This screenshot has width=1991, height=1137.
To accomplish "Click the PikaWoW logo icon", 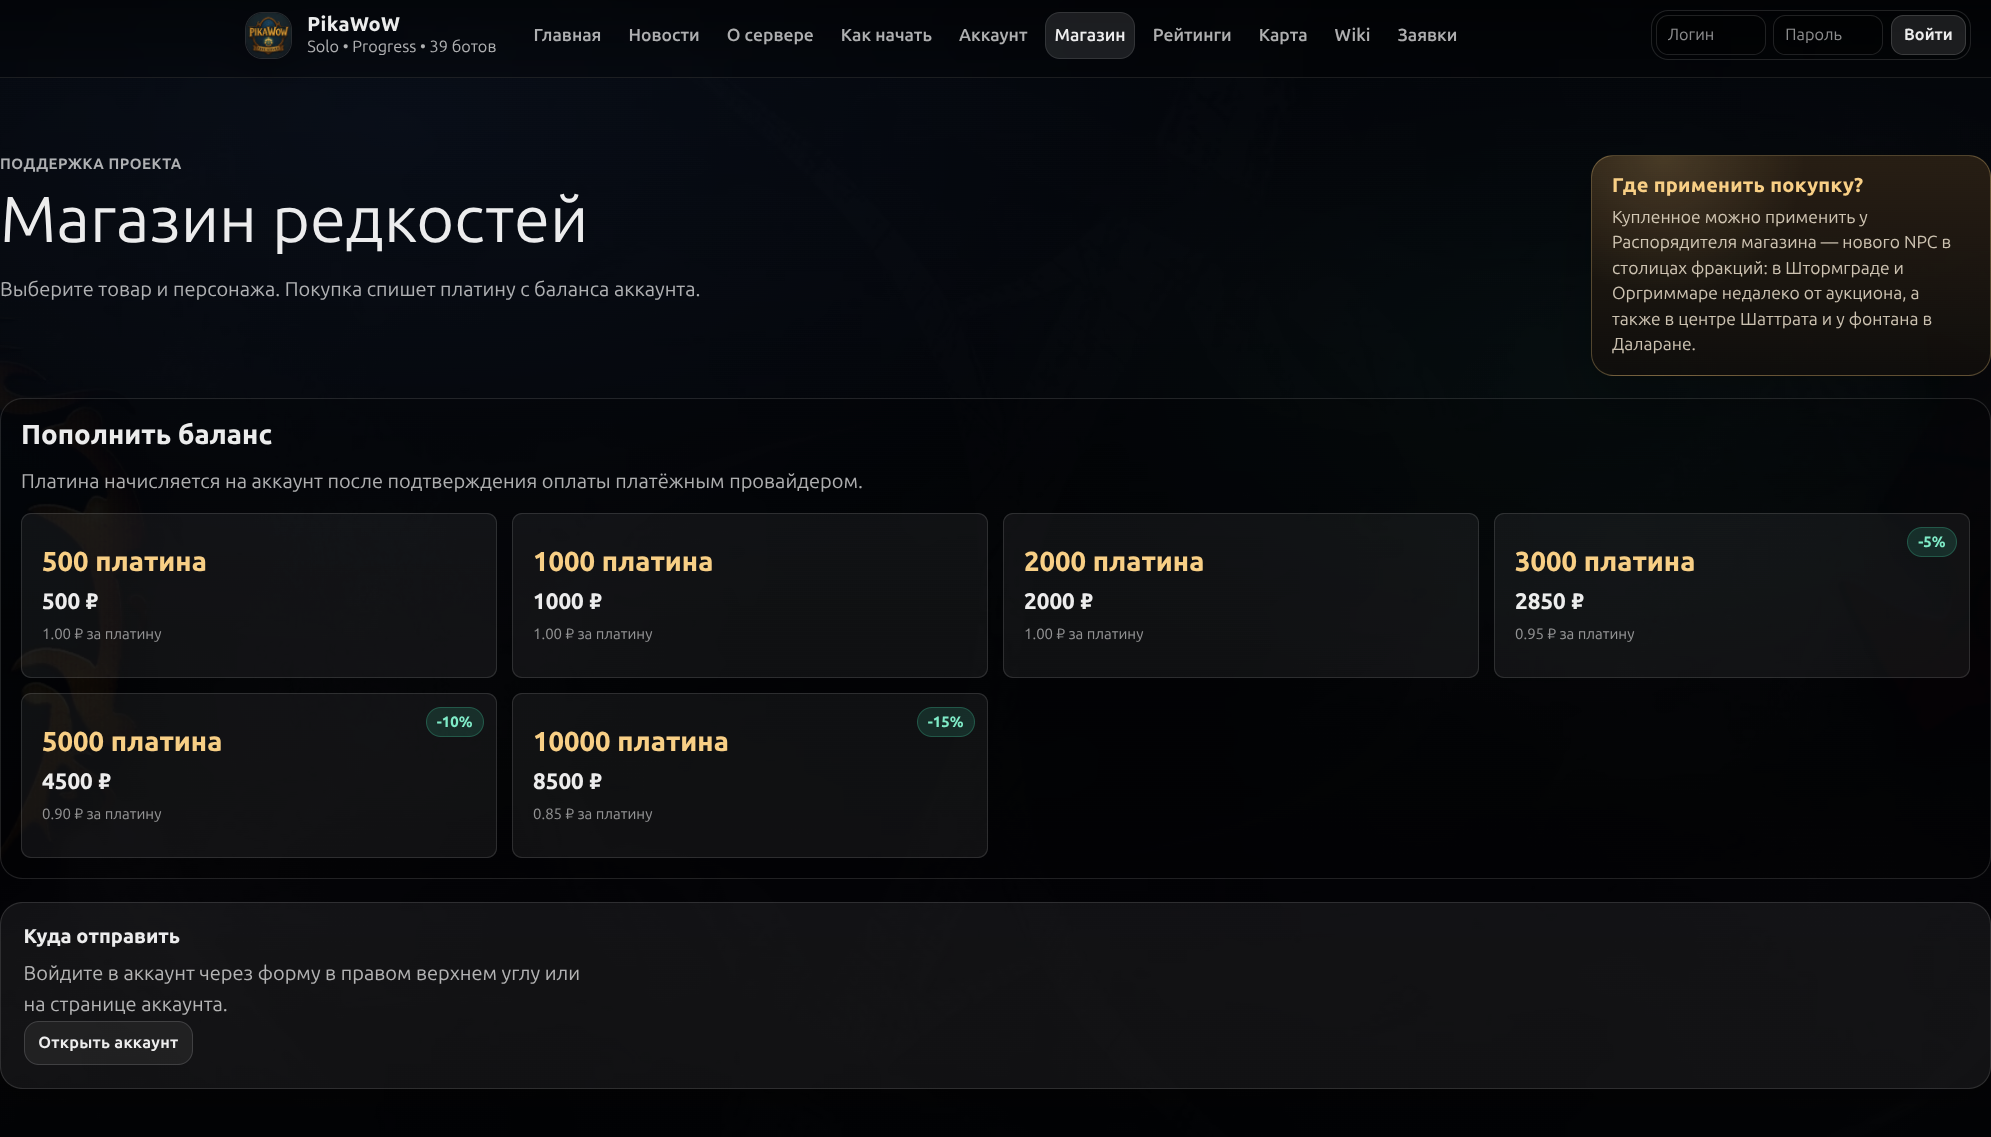I will pos(268,35).
